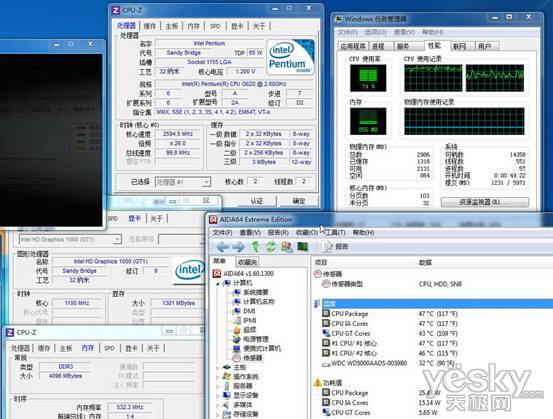Open the 查看(V) menu in Task Manager

[404, 32]
